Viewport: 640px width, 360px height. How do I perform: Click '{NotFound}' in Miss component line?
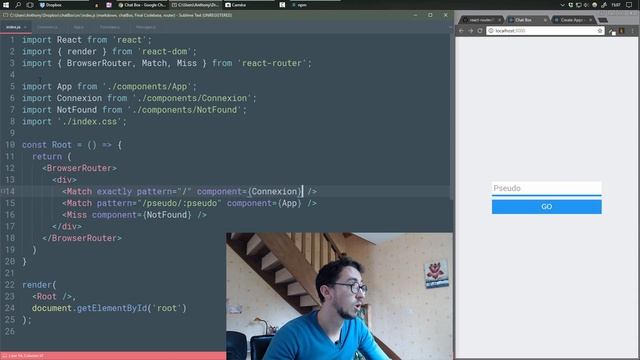pos(167,215)
